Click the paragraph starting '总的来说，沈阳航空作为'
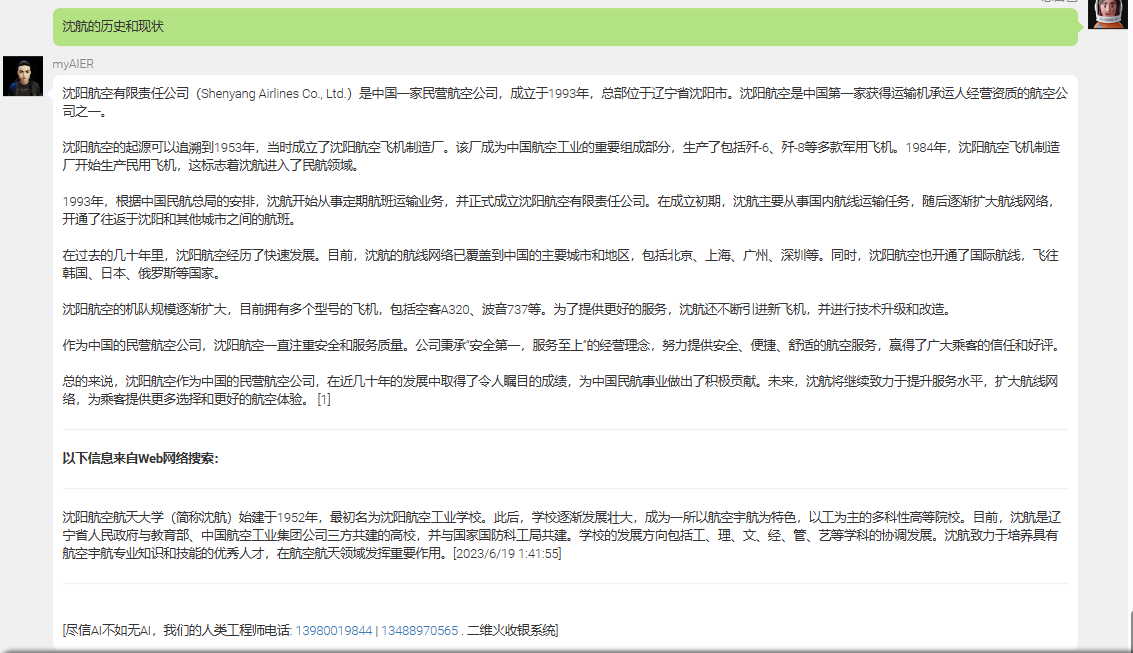This screenshot has width=1133, height=653. click(560, 390)
